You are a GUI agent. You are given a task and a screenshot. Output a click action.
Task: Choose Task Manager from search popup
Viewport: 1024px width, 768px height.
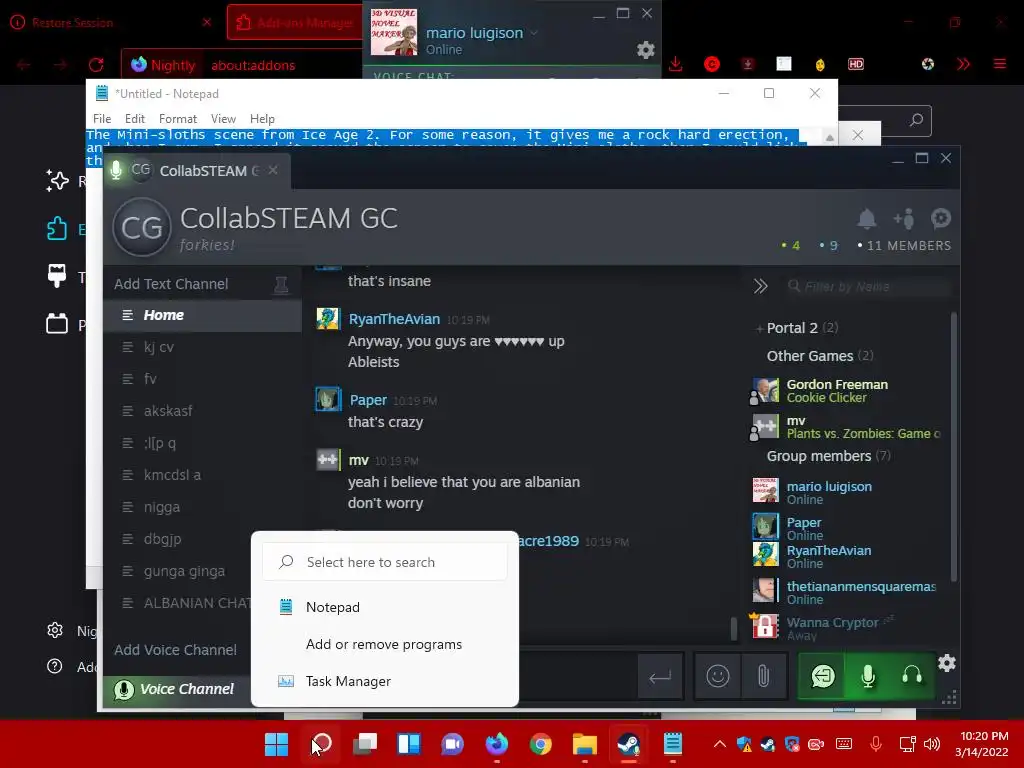coord(385,681)
